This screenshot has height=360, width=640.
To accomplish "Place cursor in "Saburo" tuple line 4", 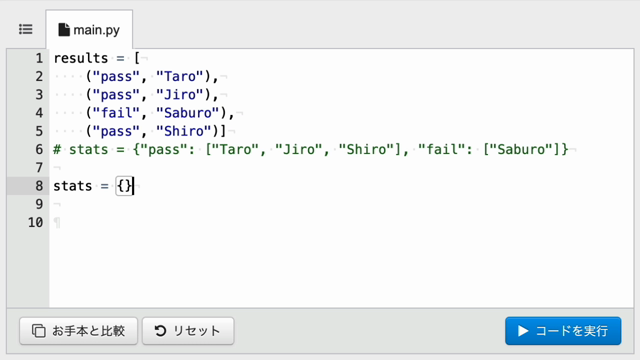I will 188,113.
